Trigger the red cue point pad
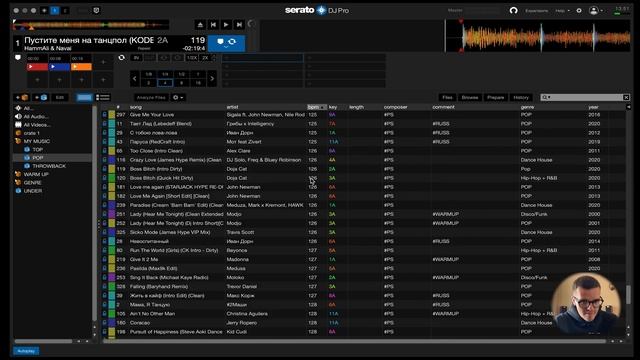 click(x=37, y=67)
